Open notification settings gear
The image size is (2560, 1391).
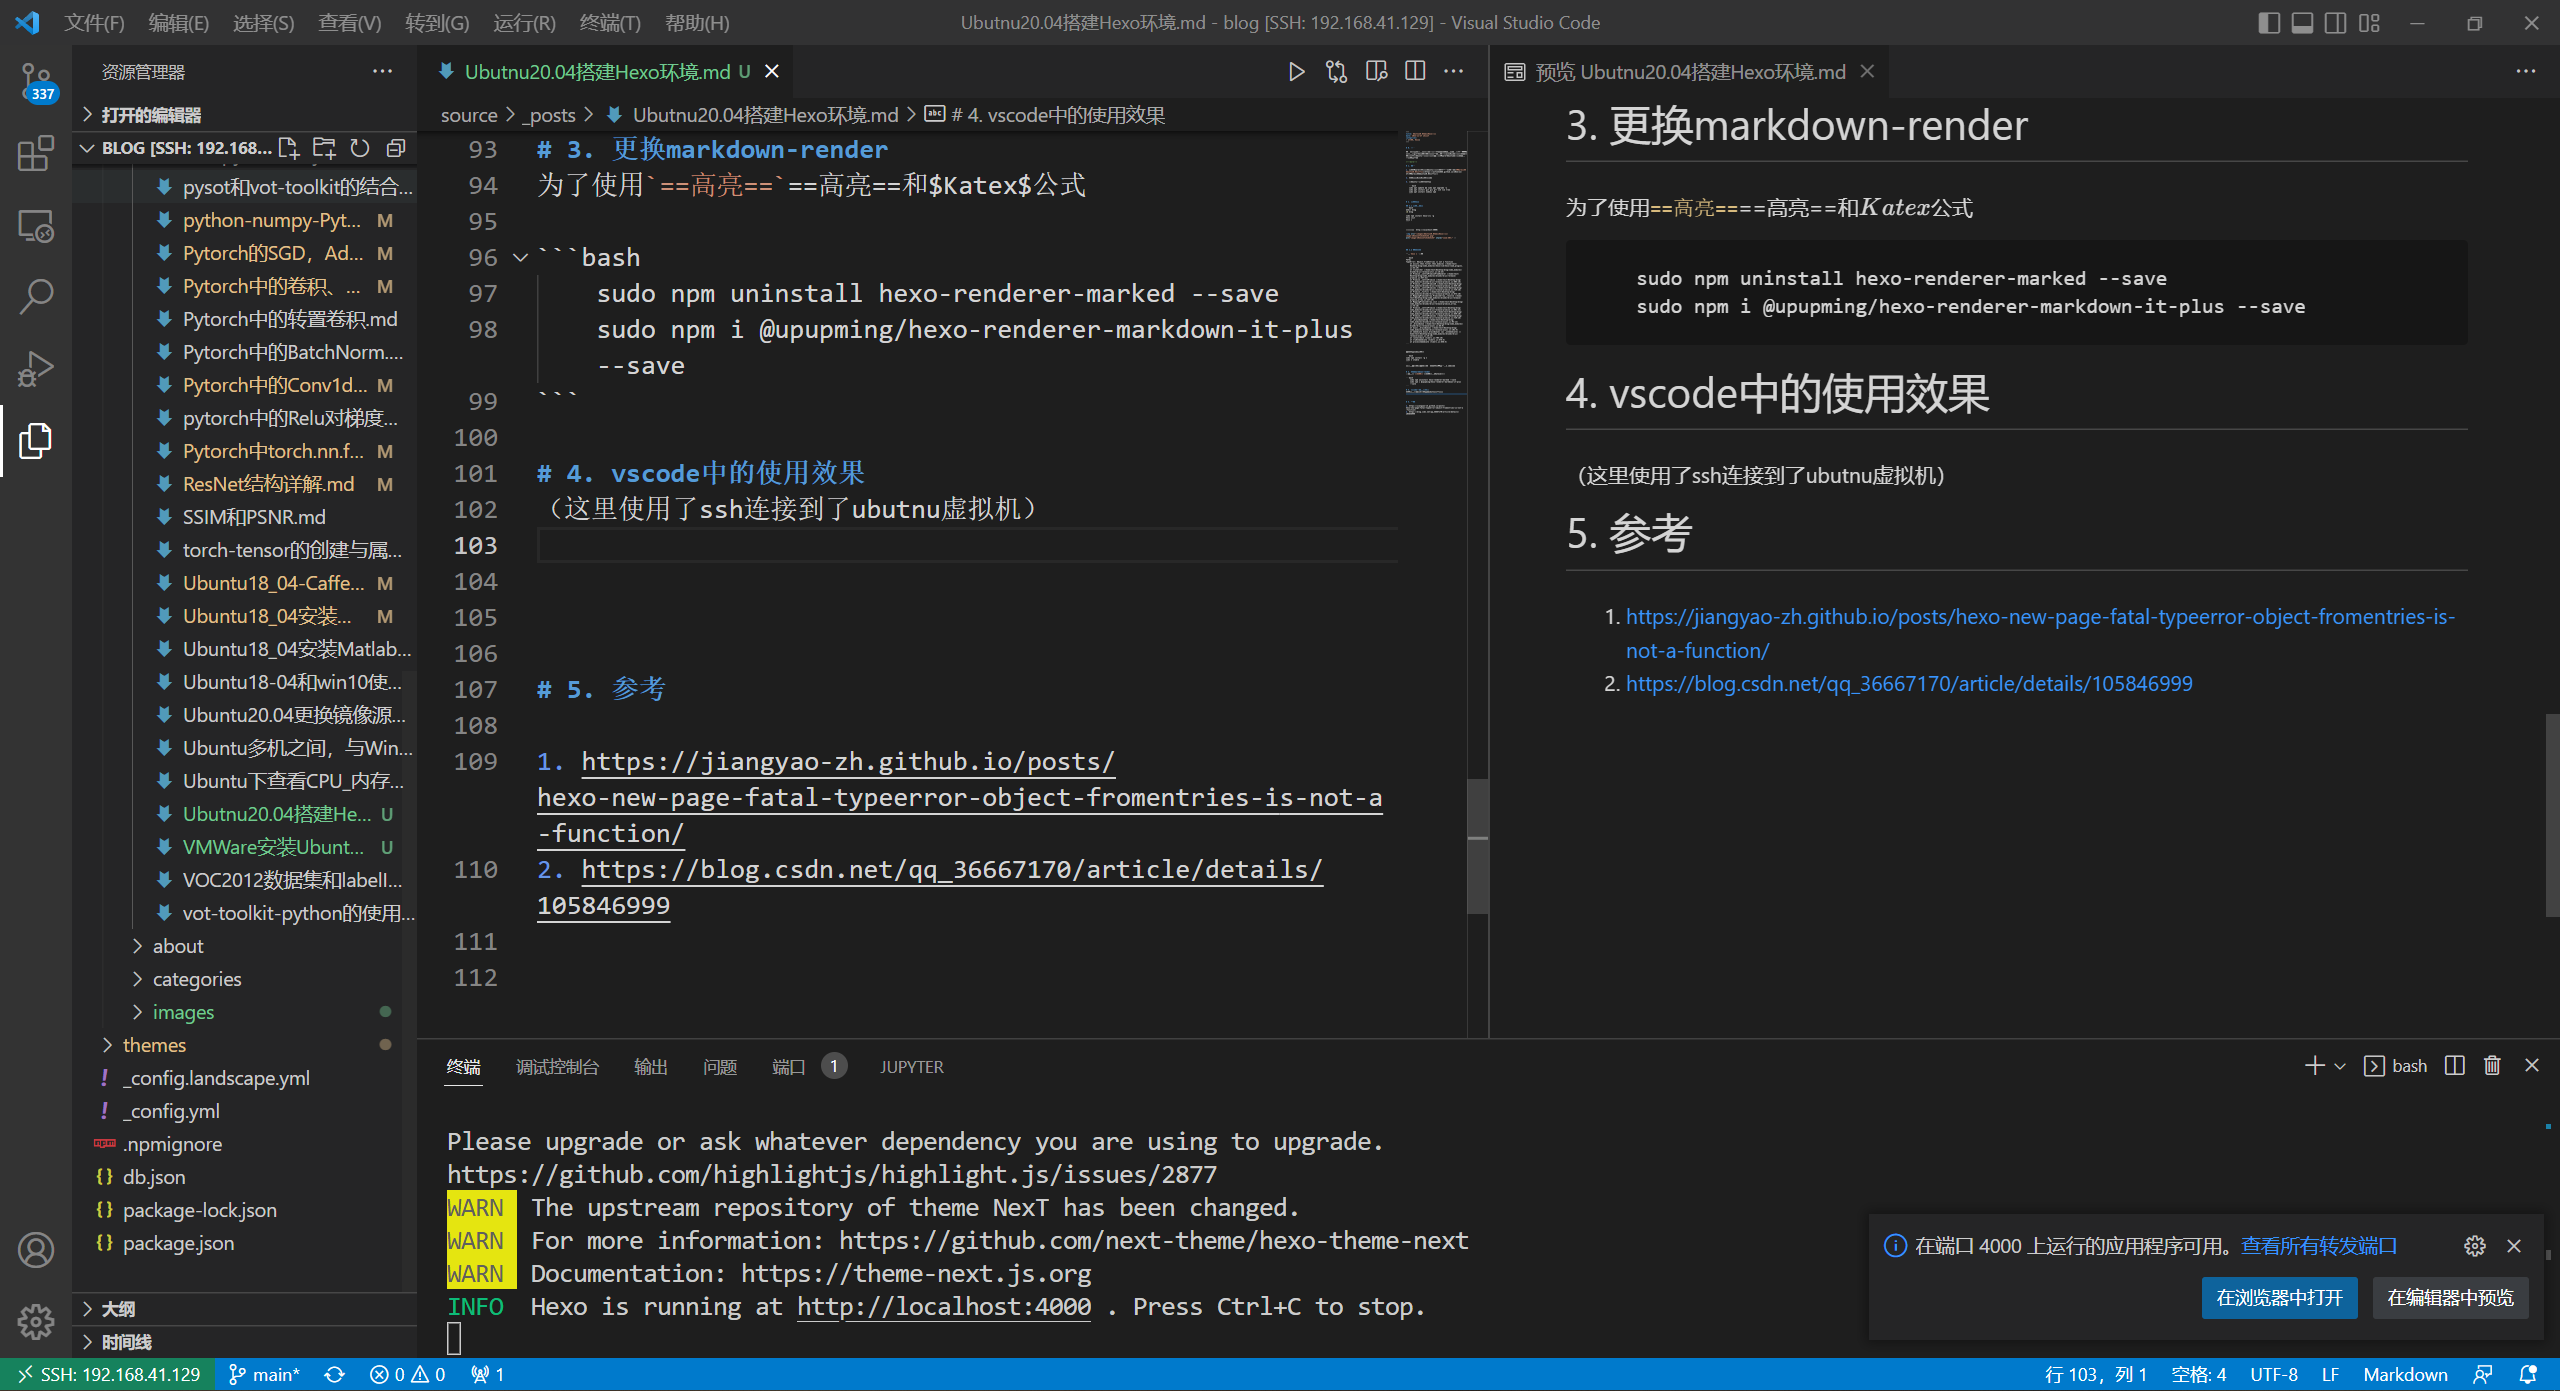coord(2475,1246)
